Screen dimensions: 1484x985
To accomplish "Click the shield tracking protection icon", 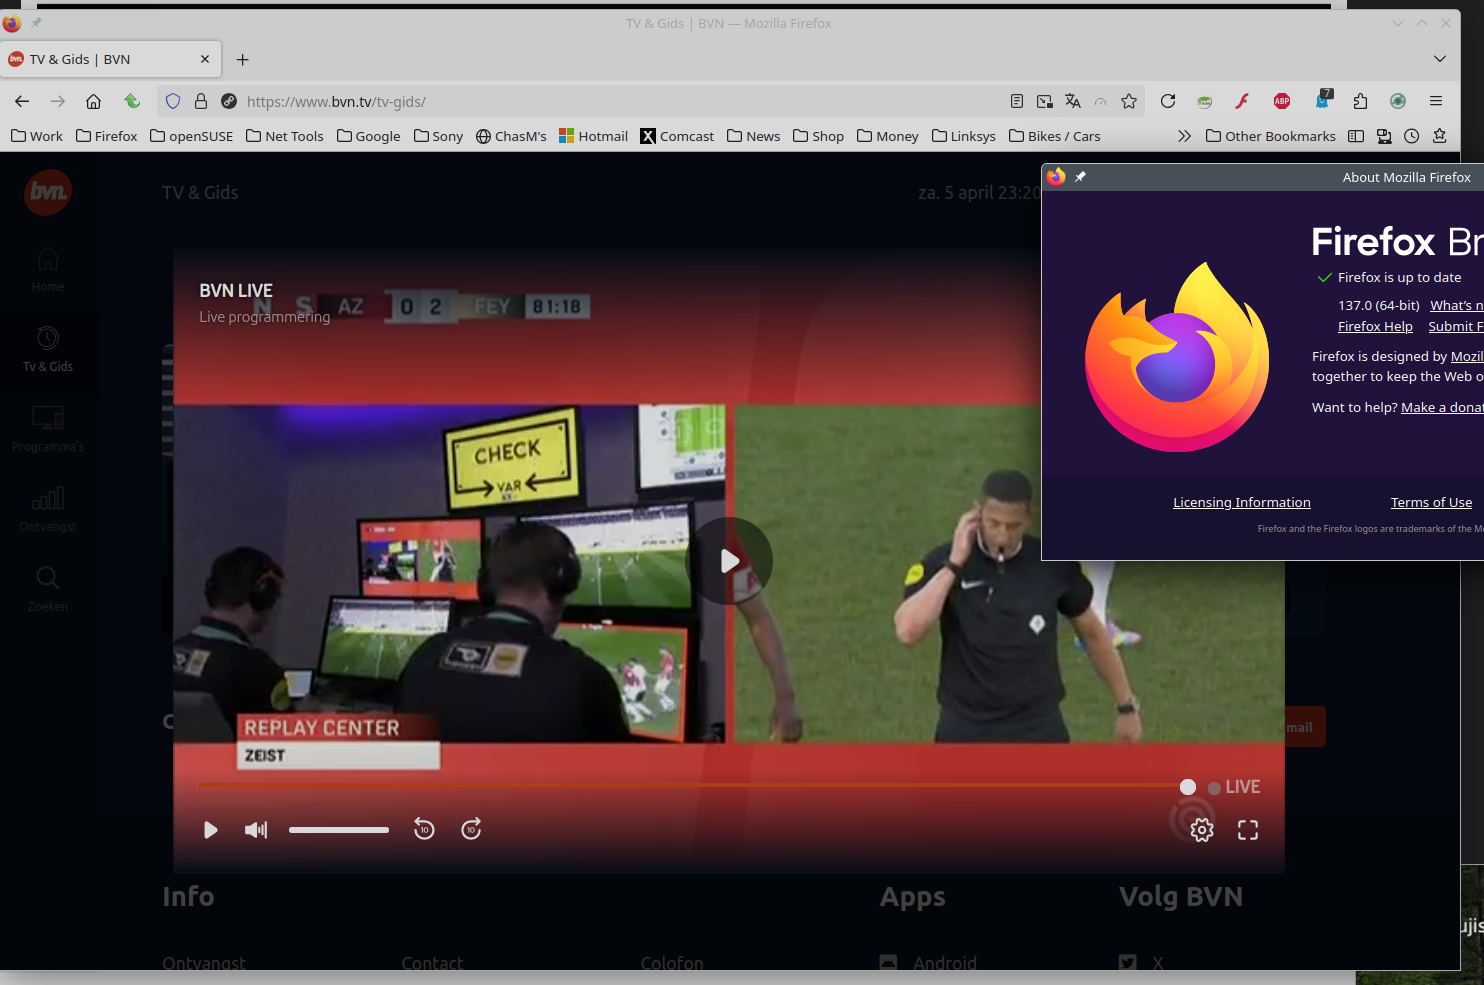I will [173, 101].
